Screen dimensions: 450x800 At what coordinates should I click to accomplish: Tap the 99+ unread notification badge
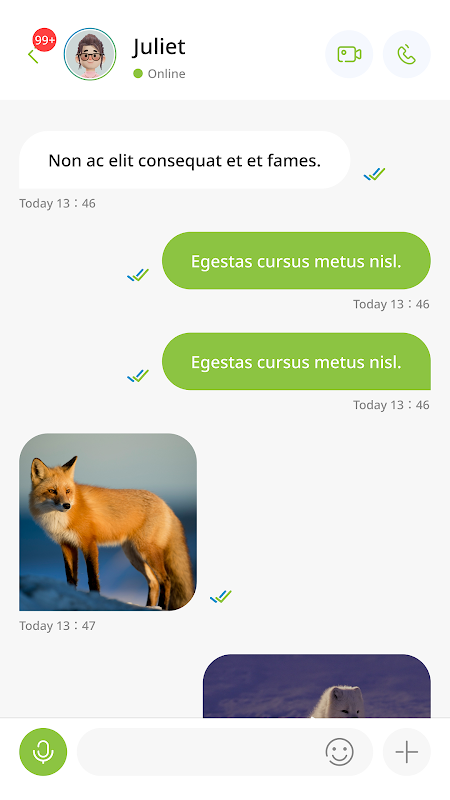[x=45, y=40]
